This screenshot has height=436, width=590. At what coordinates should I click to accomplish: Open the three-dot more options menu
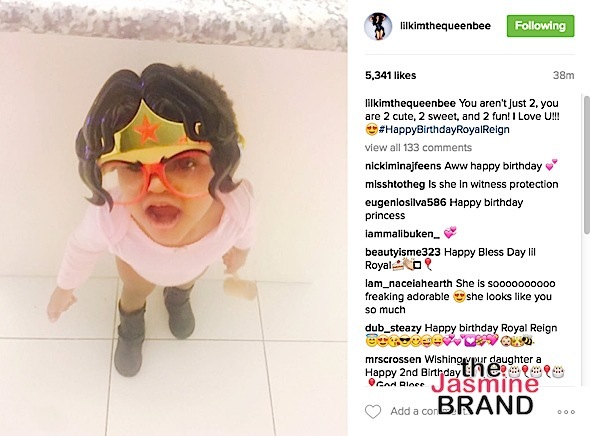click(x=566, y=412)
